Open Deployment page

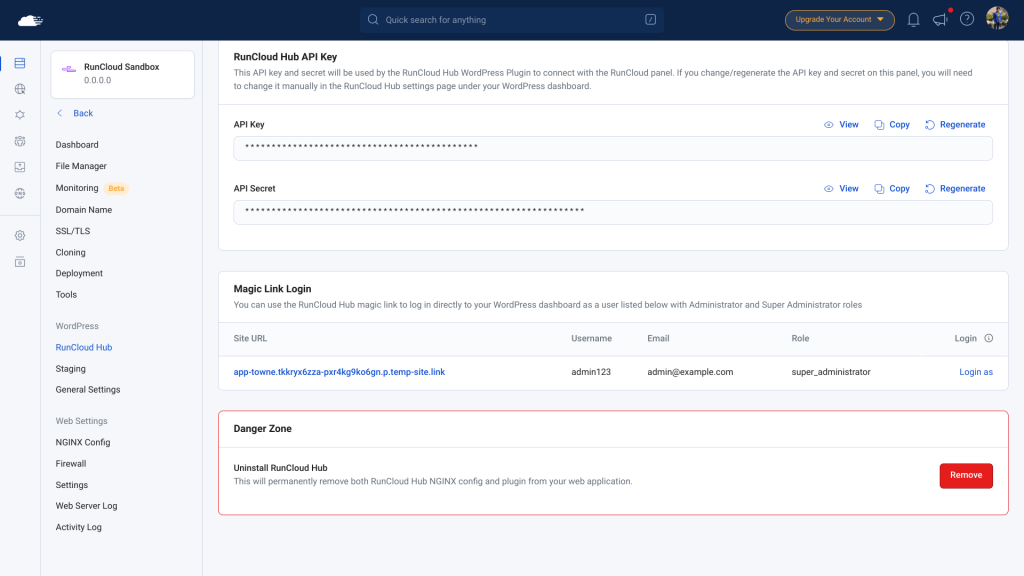[x=79, y=274]
